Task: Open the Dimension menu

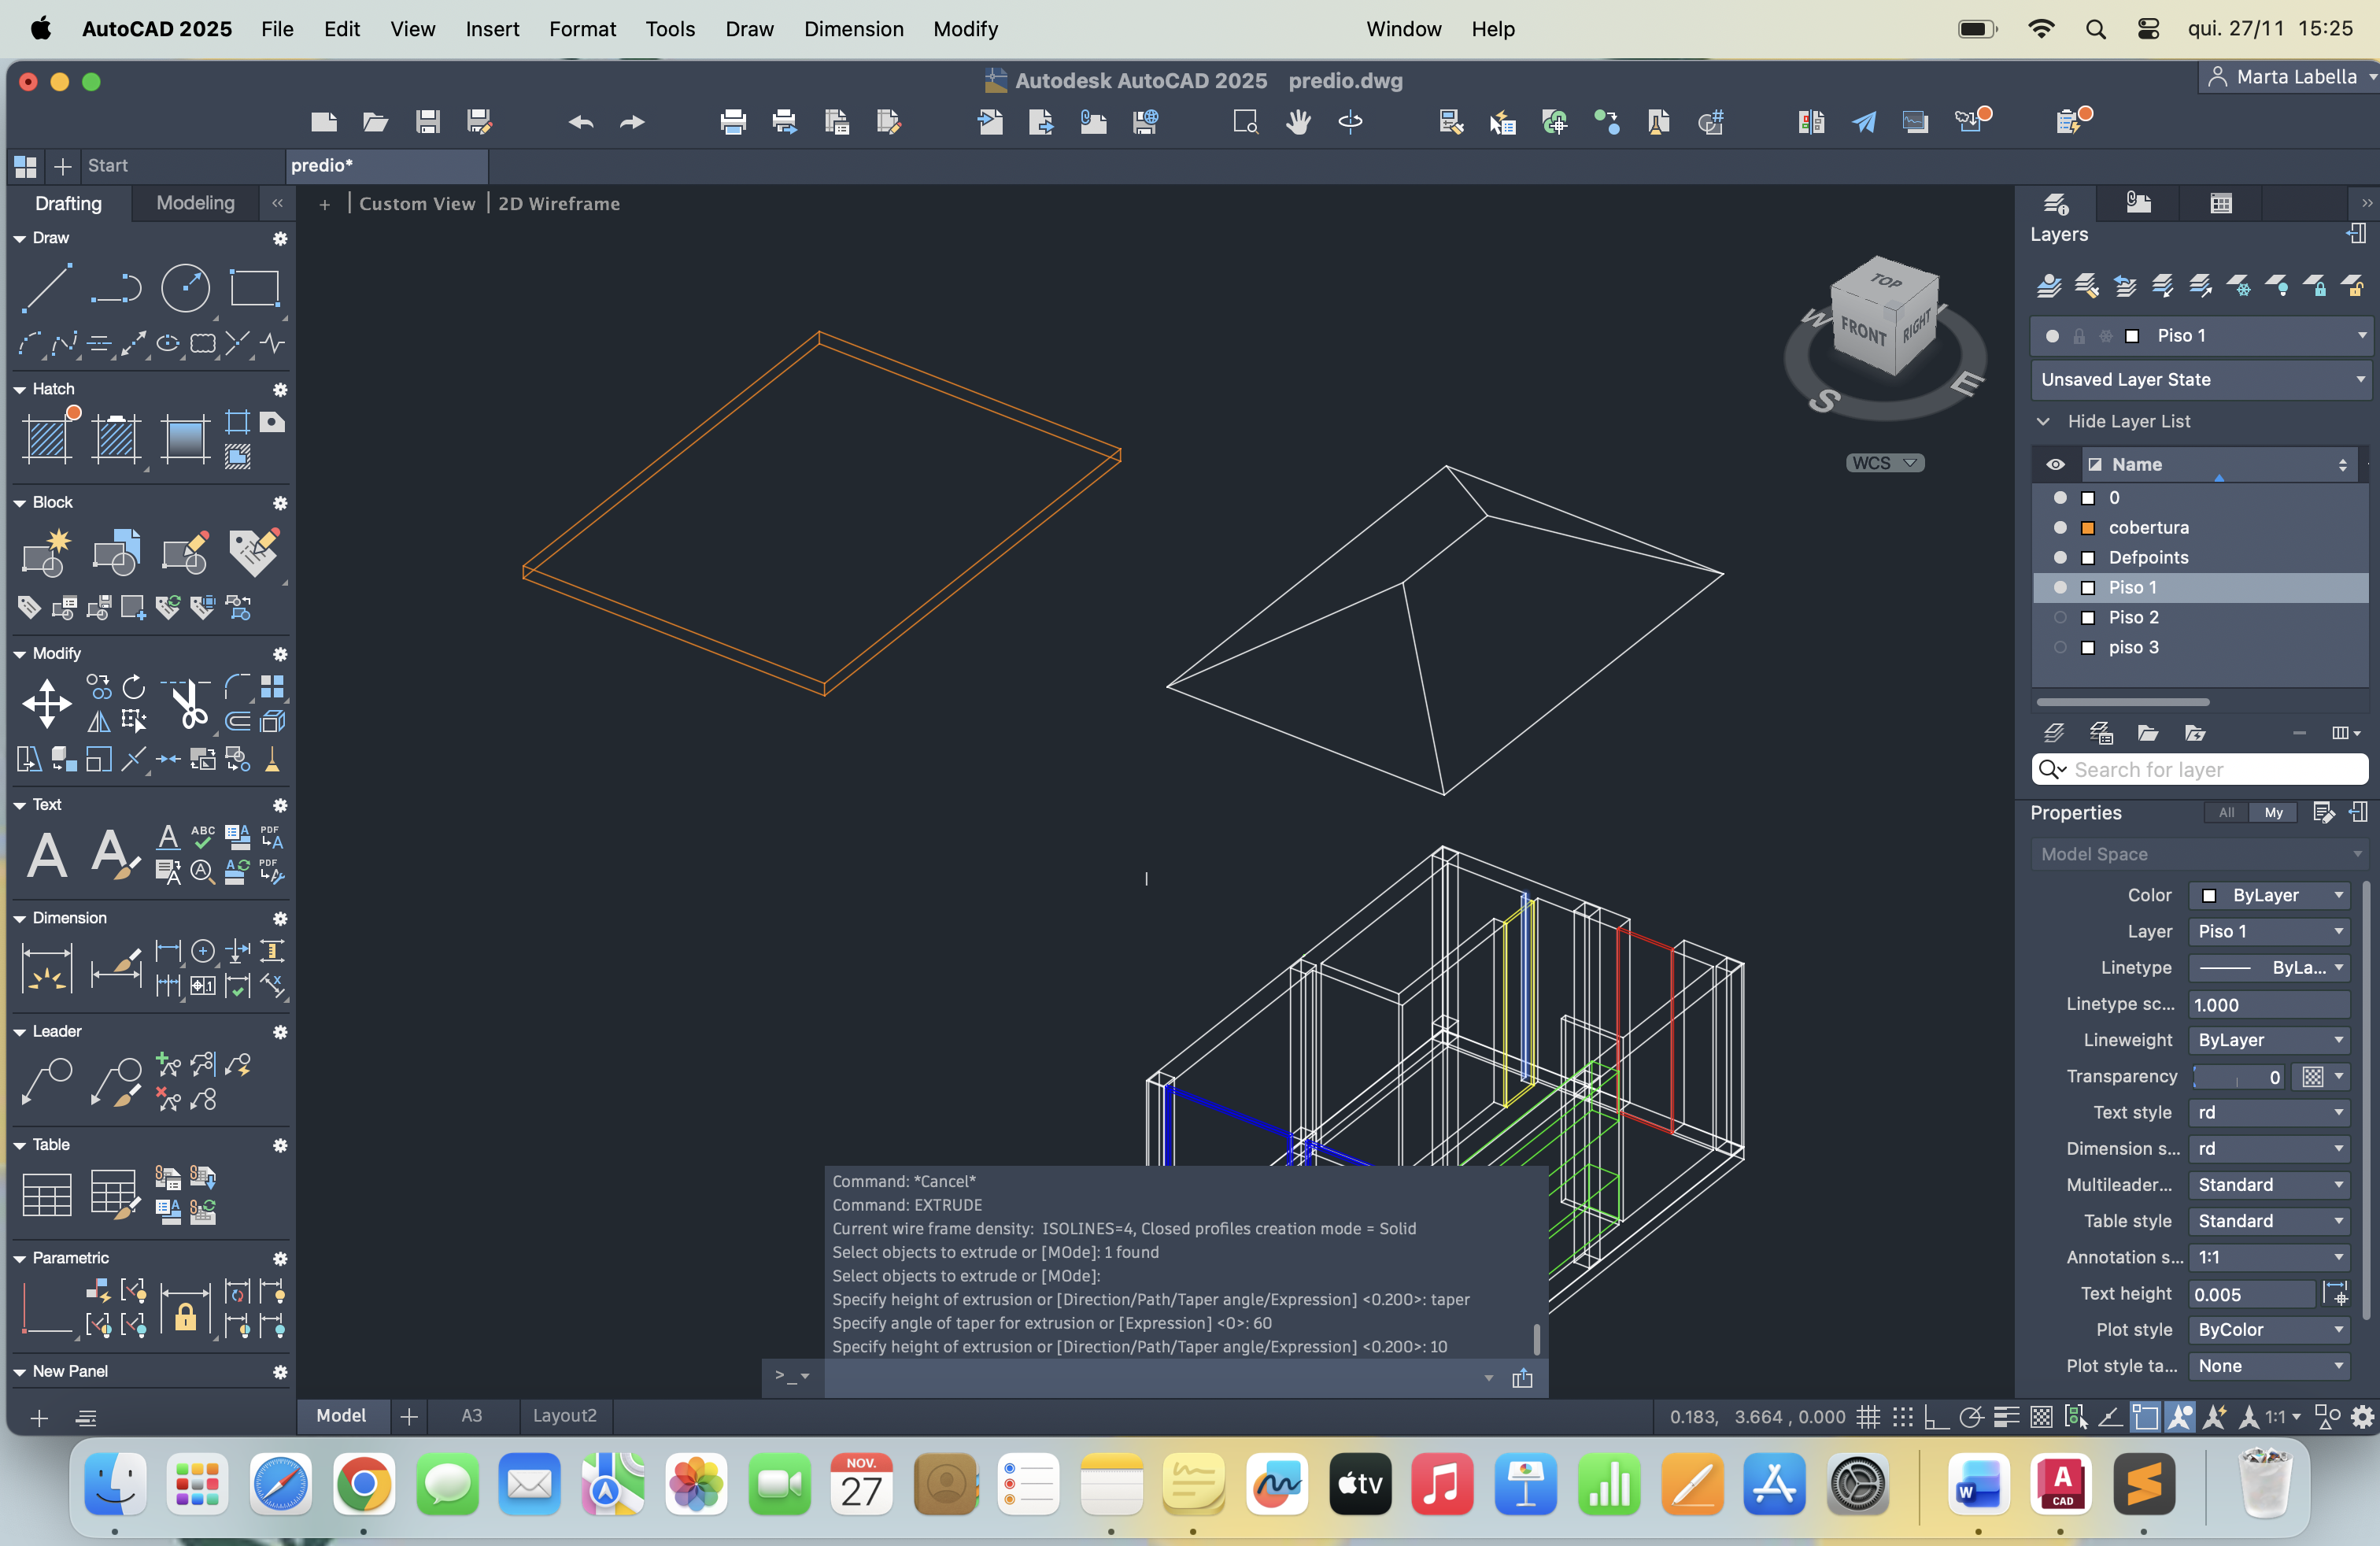Action: point(853,29)
